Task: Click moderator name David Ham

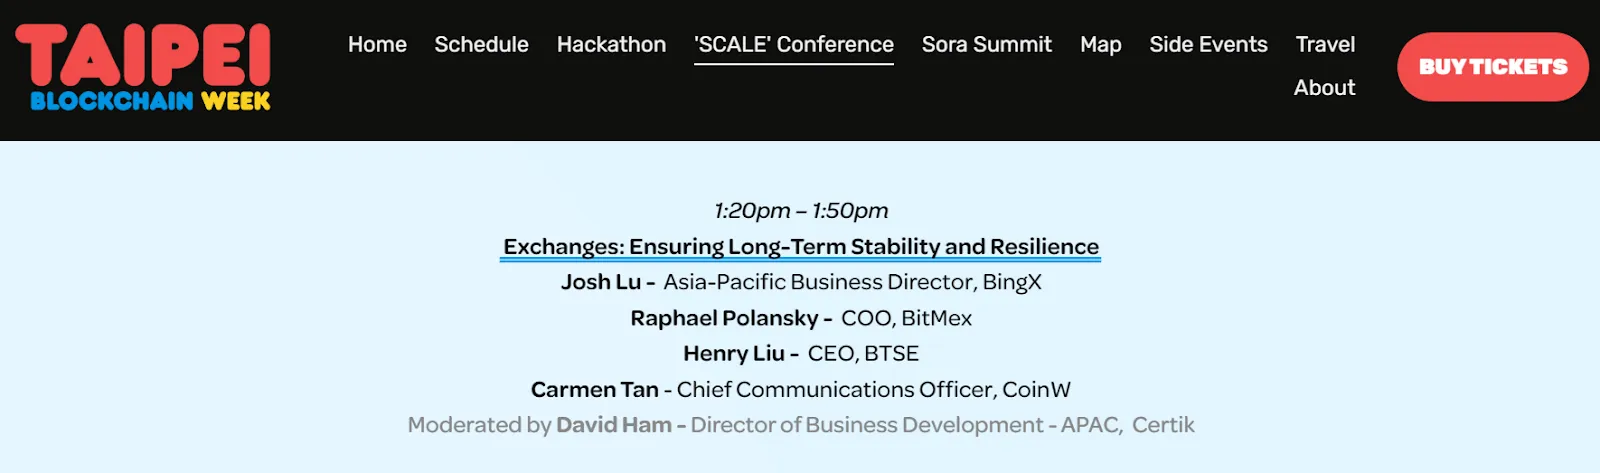Action: coord(613,425)
